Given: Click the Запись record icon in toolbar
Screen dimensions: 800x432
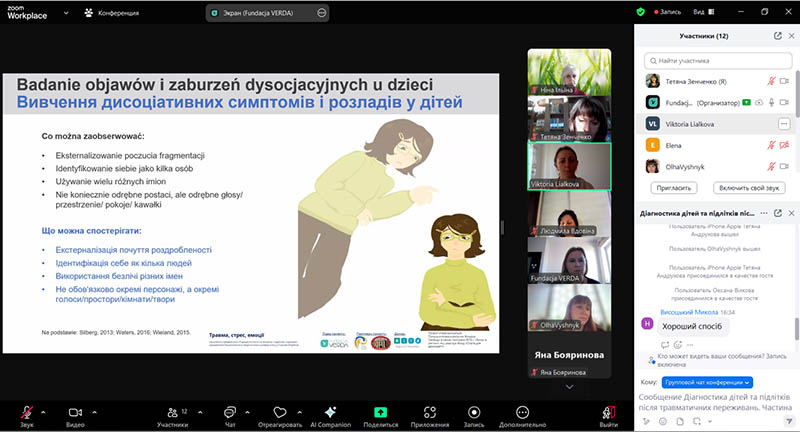Looking at the screenshot, I should click(x=474, y=412).
